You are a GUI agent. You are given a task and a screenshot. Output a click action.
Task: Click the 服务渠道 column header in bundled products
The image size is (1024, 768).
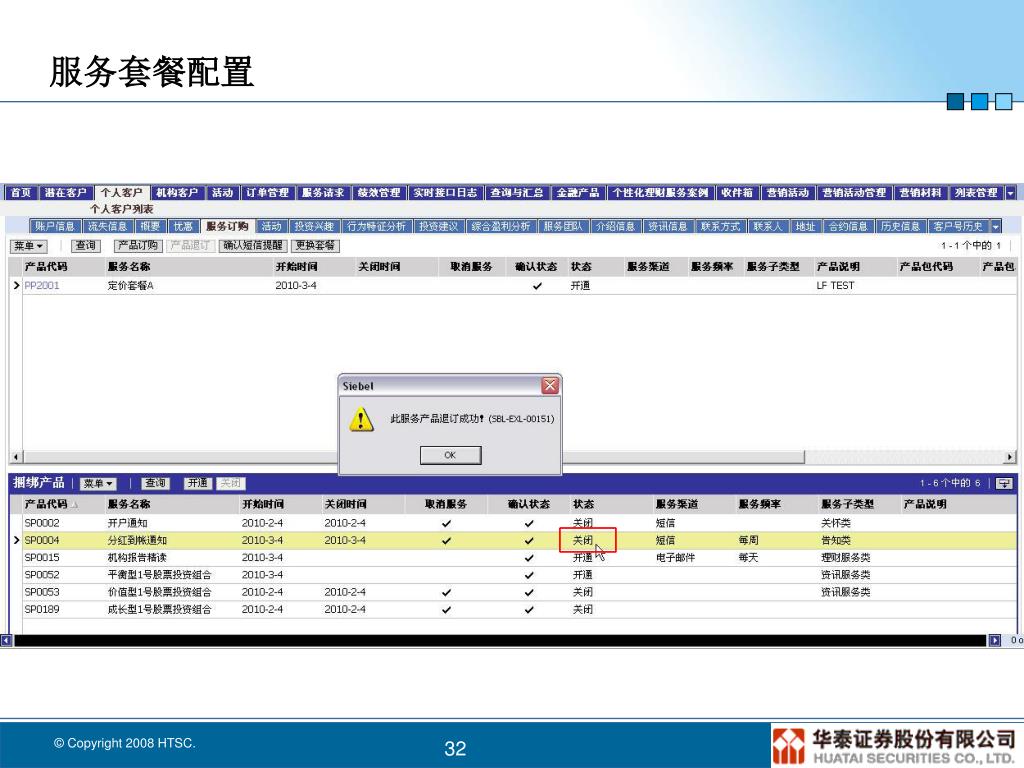click(677, 504)
